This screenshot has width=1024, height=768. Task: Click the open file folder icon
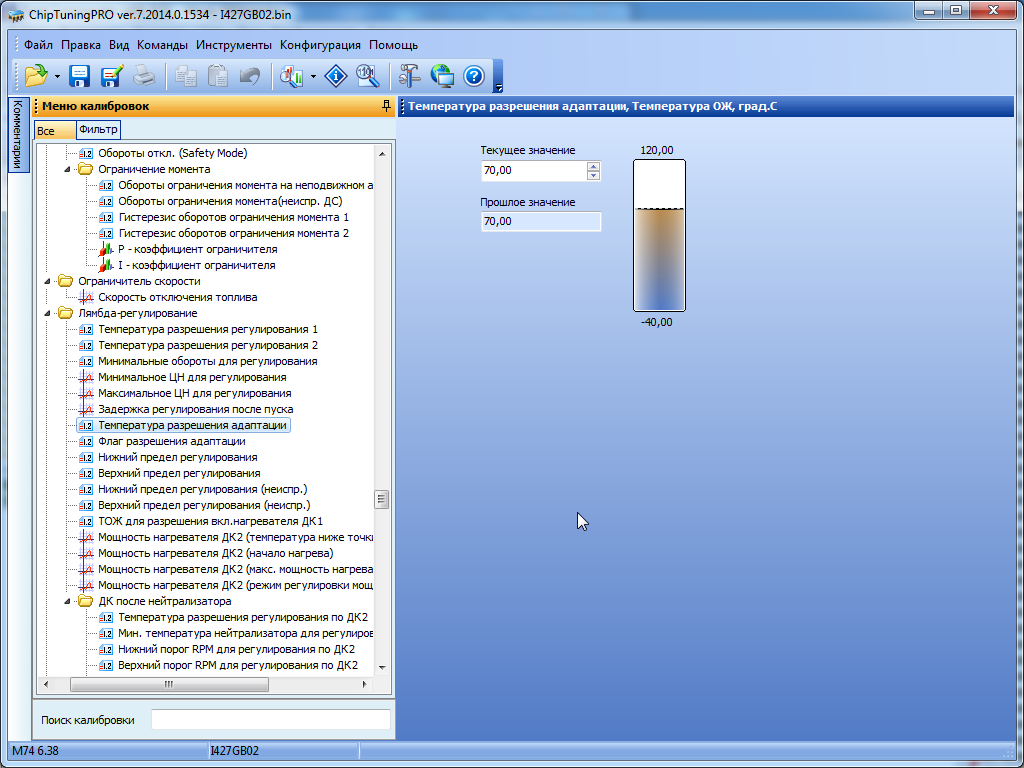pos(36,75)
